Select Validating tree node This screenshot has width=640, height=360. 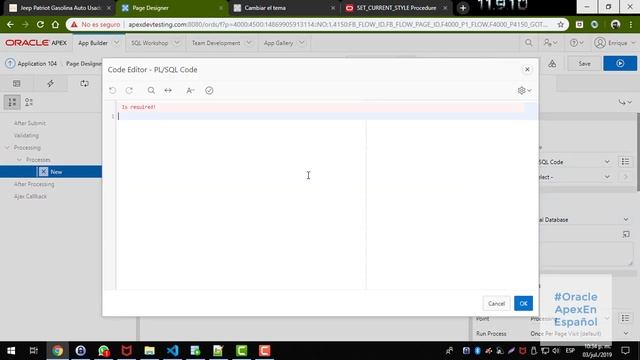(x=26, y=135)
